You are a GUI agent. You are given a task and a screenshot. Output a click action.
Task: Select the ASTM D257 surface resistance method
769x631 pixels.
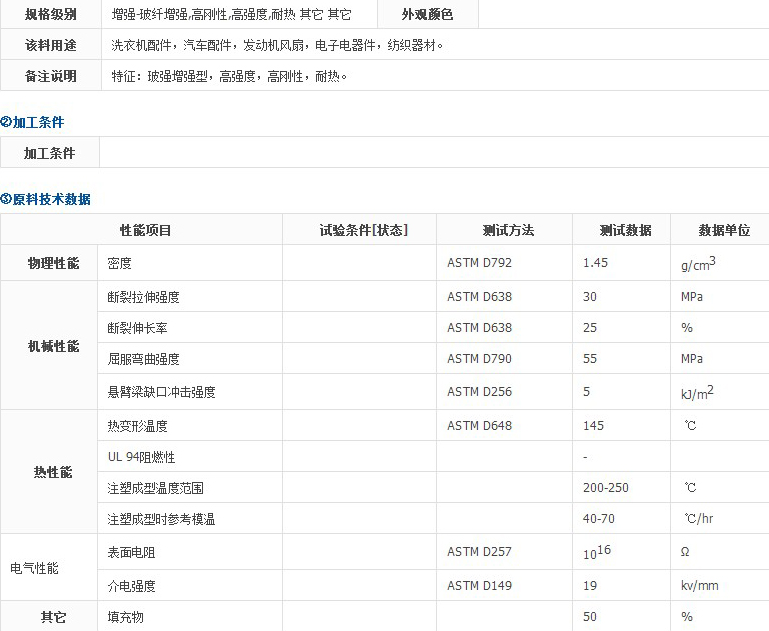coord(479,552)
